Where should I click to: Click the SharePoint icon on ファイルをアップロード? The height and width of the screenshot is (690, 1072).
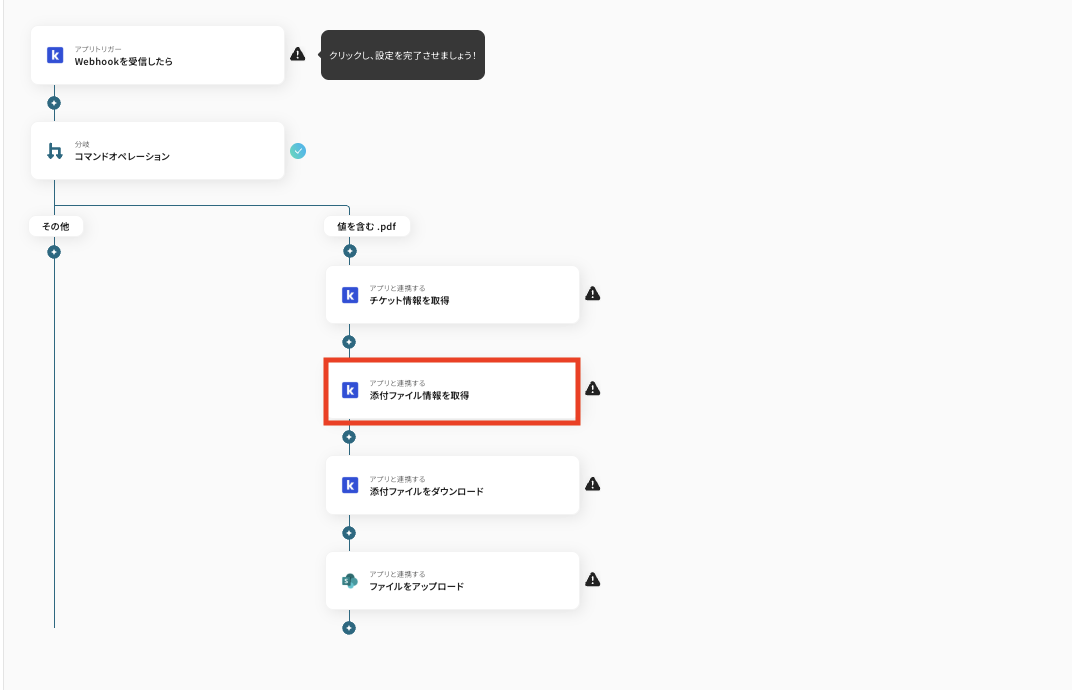350,581
